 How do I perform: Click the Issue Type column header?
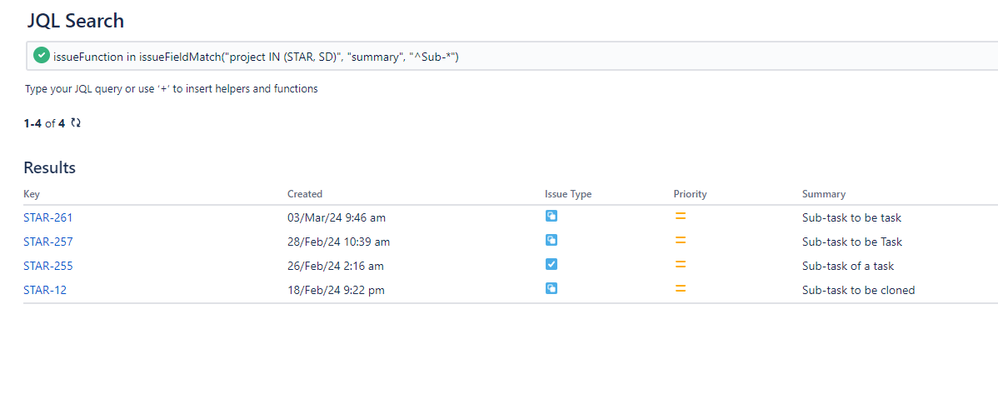568,194
